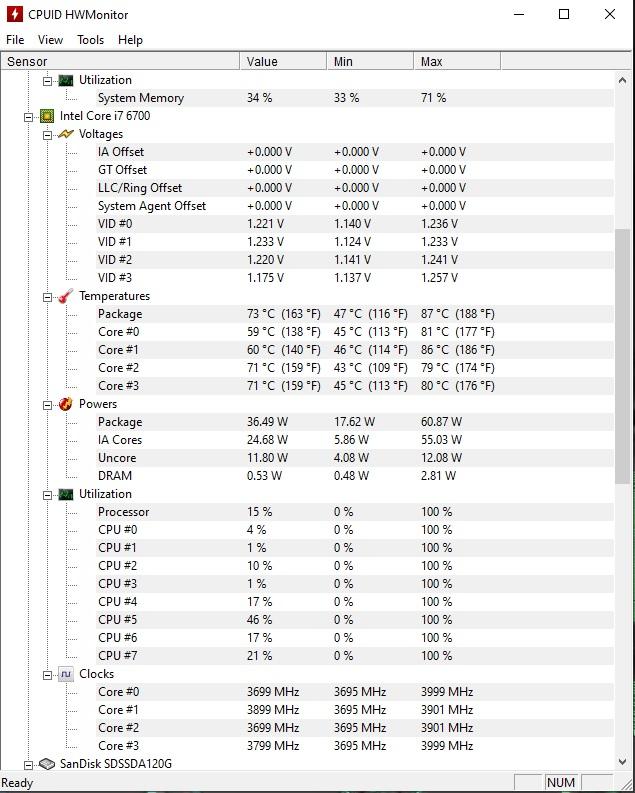This screenshot has height=793, width=635.
Task: Collapse the Temperatures section
Action: click(48, 297)
